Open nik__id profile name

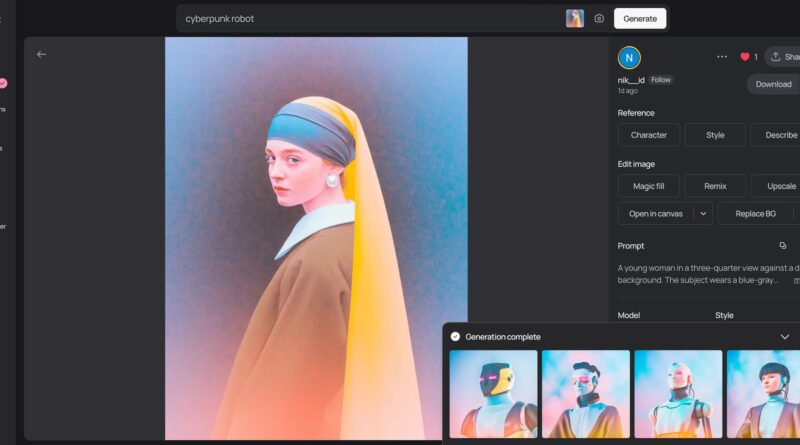click(631, 80)
